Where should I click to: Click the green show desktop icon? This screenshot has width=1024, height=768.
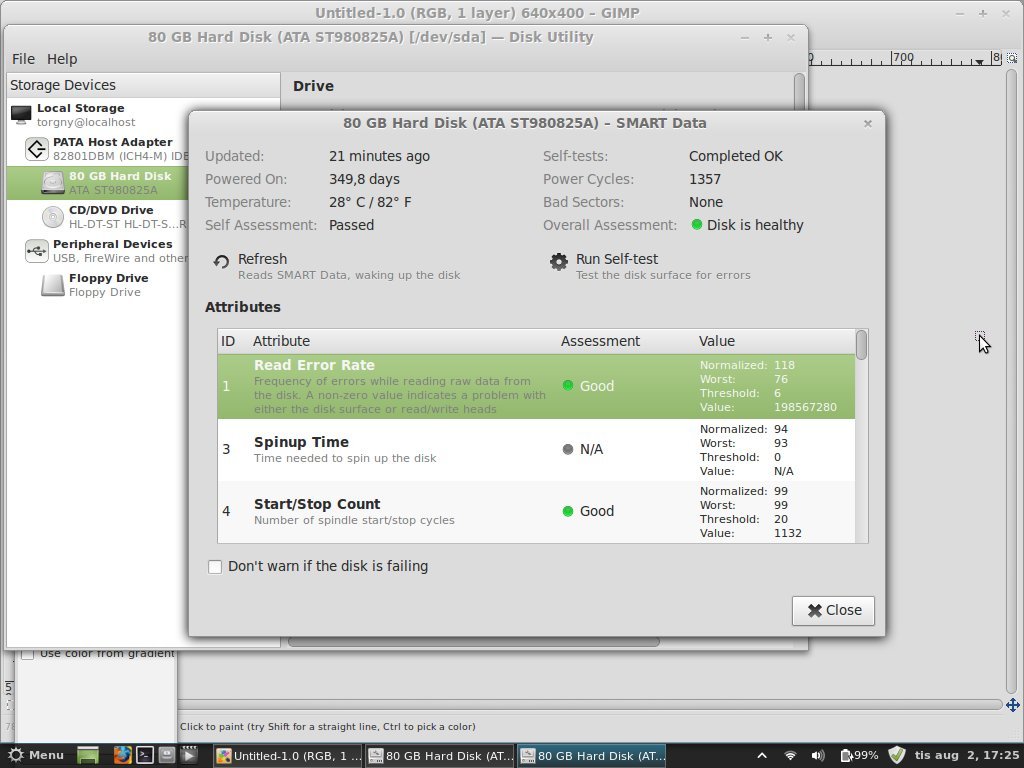(88, 756)
